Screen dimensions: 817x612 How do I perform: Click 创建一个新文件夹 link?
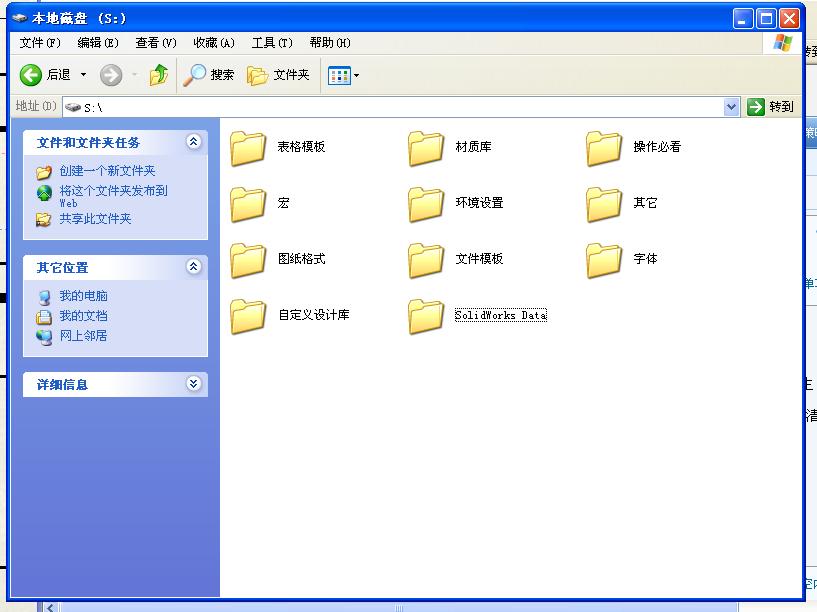[107, 171]
